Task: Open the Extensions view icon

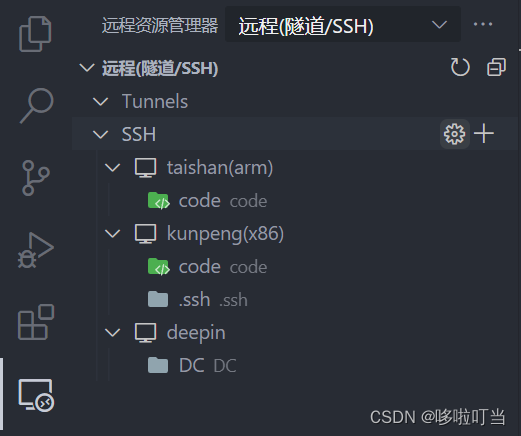Action: 36,322
